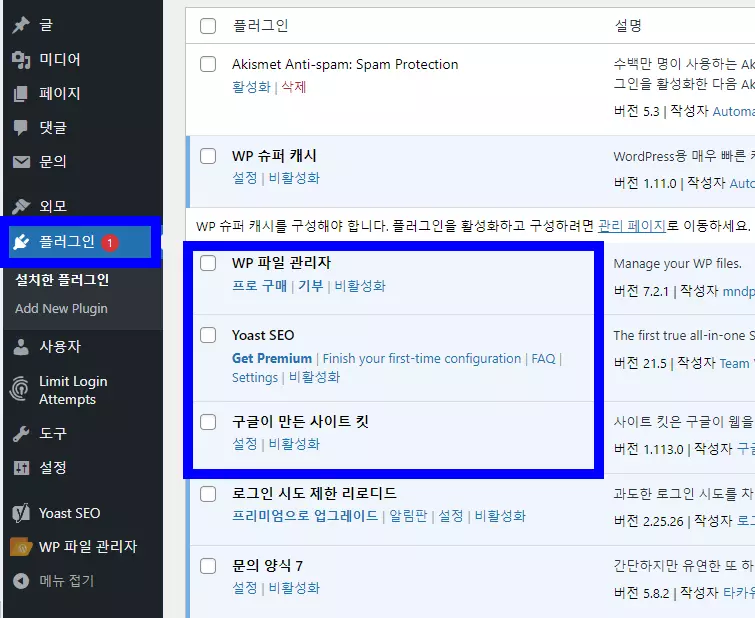Check the 로그인 시도 제한 리로디드 checkbox
The width and height of the screenshot is (755, 618).
click(208, 494)
